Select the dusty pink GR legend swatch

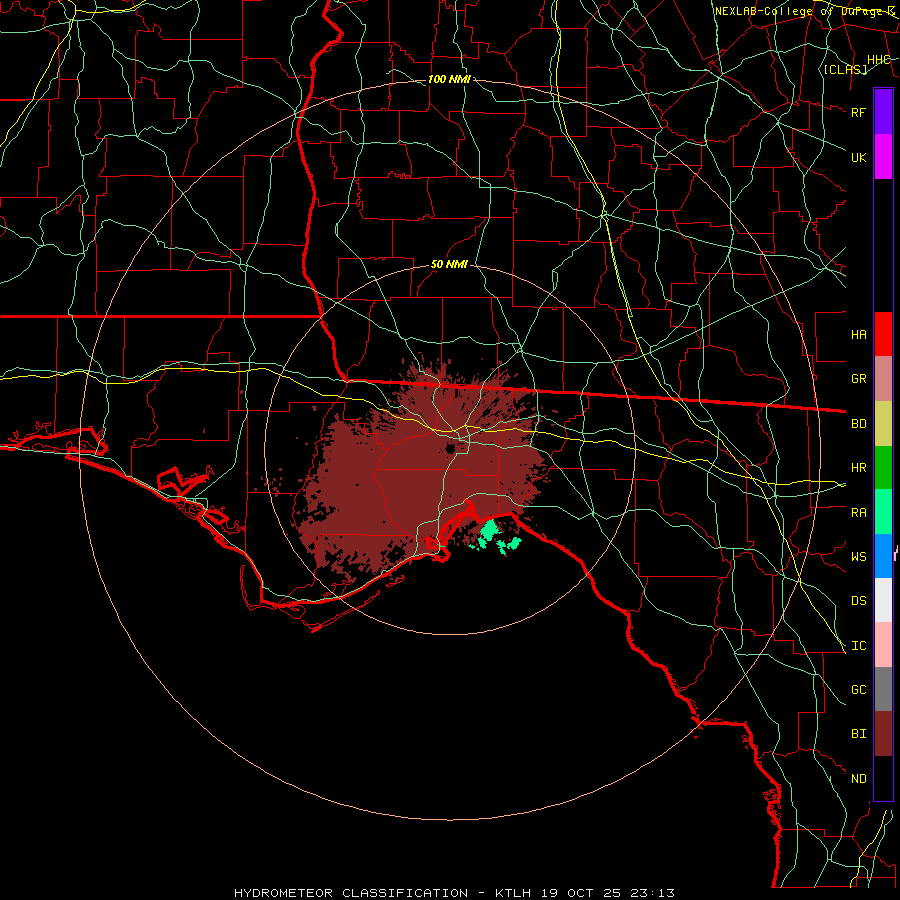coord(883,378)
